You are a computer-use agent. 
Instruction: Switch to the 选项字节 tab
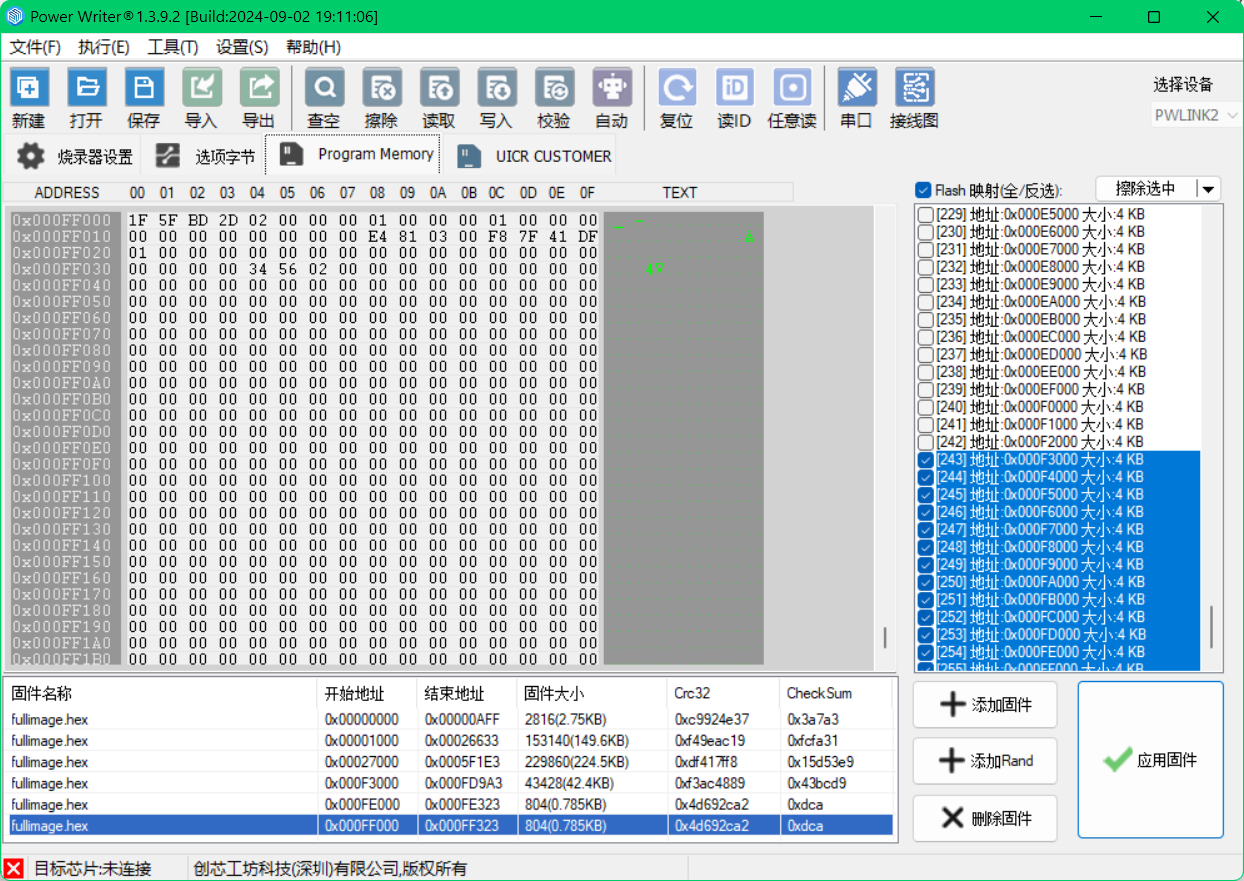pos(207,157)
